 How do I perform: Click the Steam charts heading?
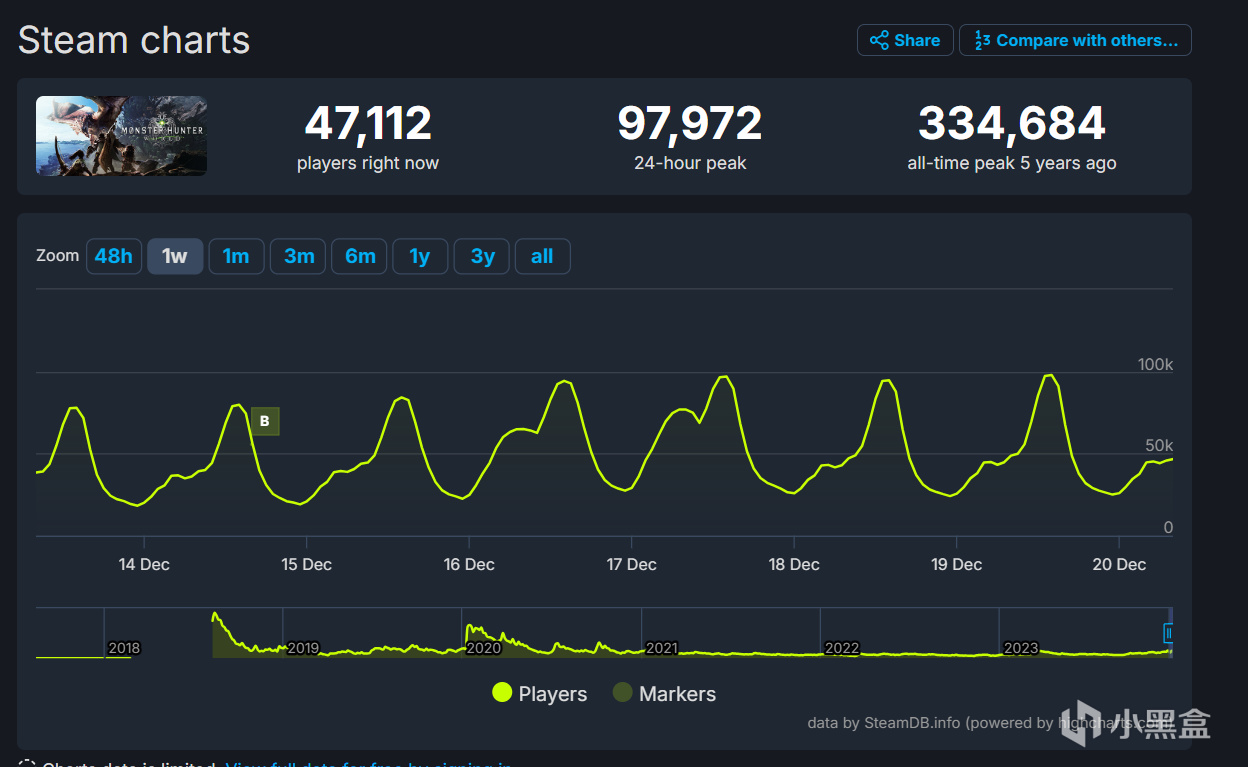(134, 40)
